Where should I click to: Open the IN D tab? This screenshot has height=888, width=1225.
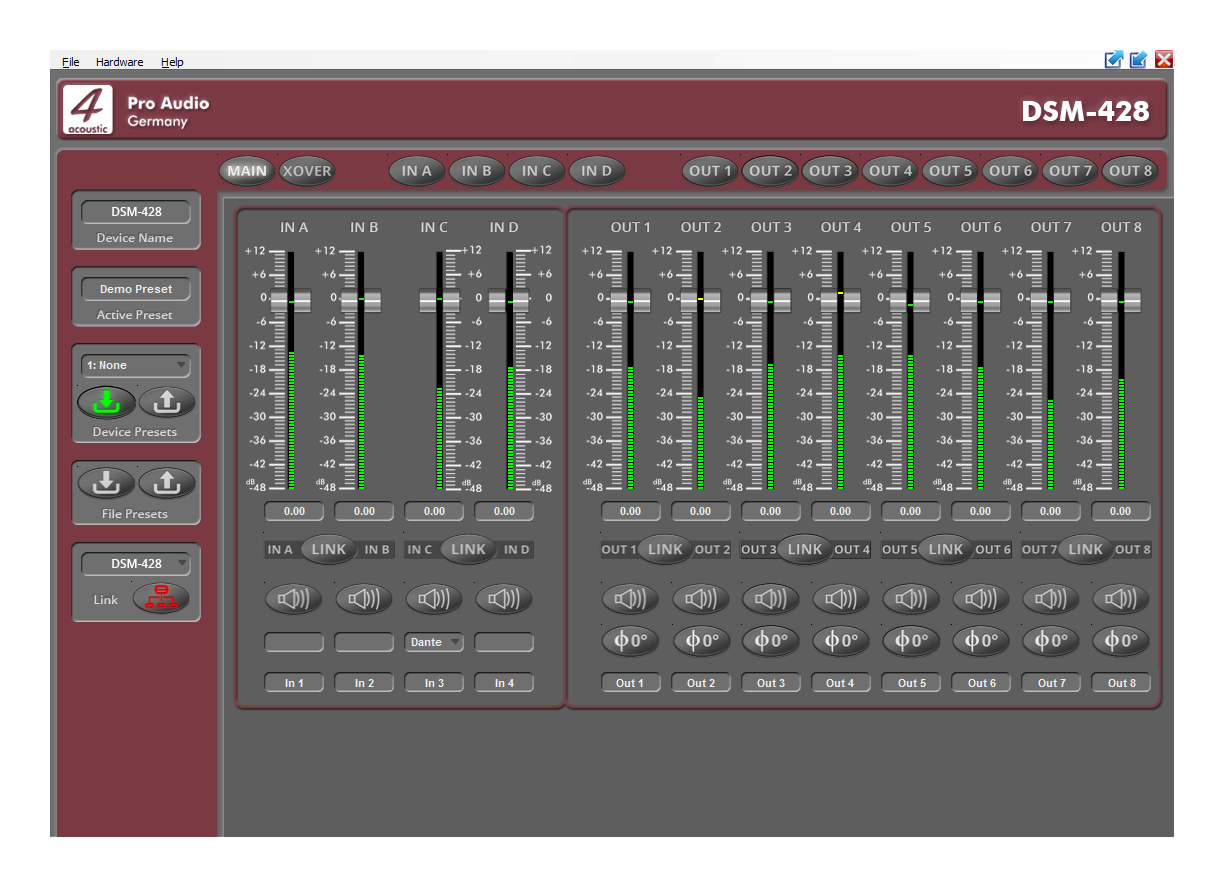click(597, 171)
